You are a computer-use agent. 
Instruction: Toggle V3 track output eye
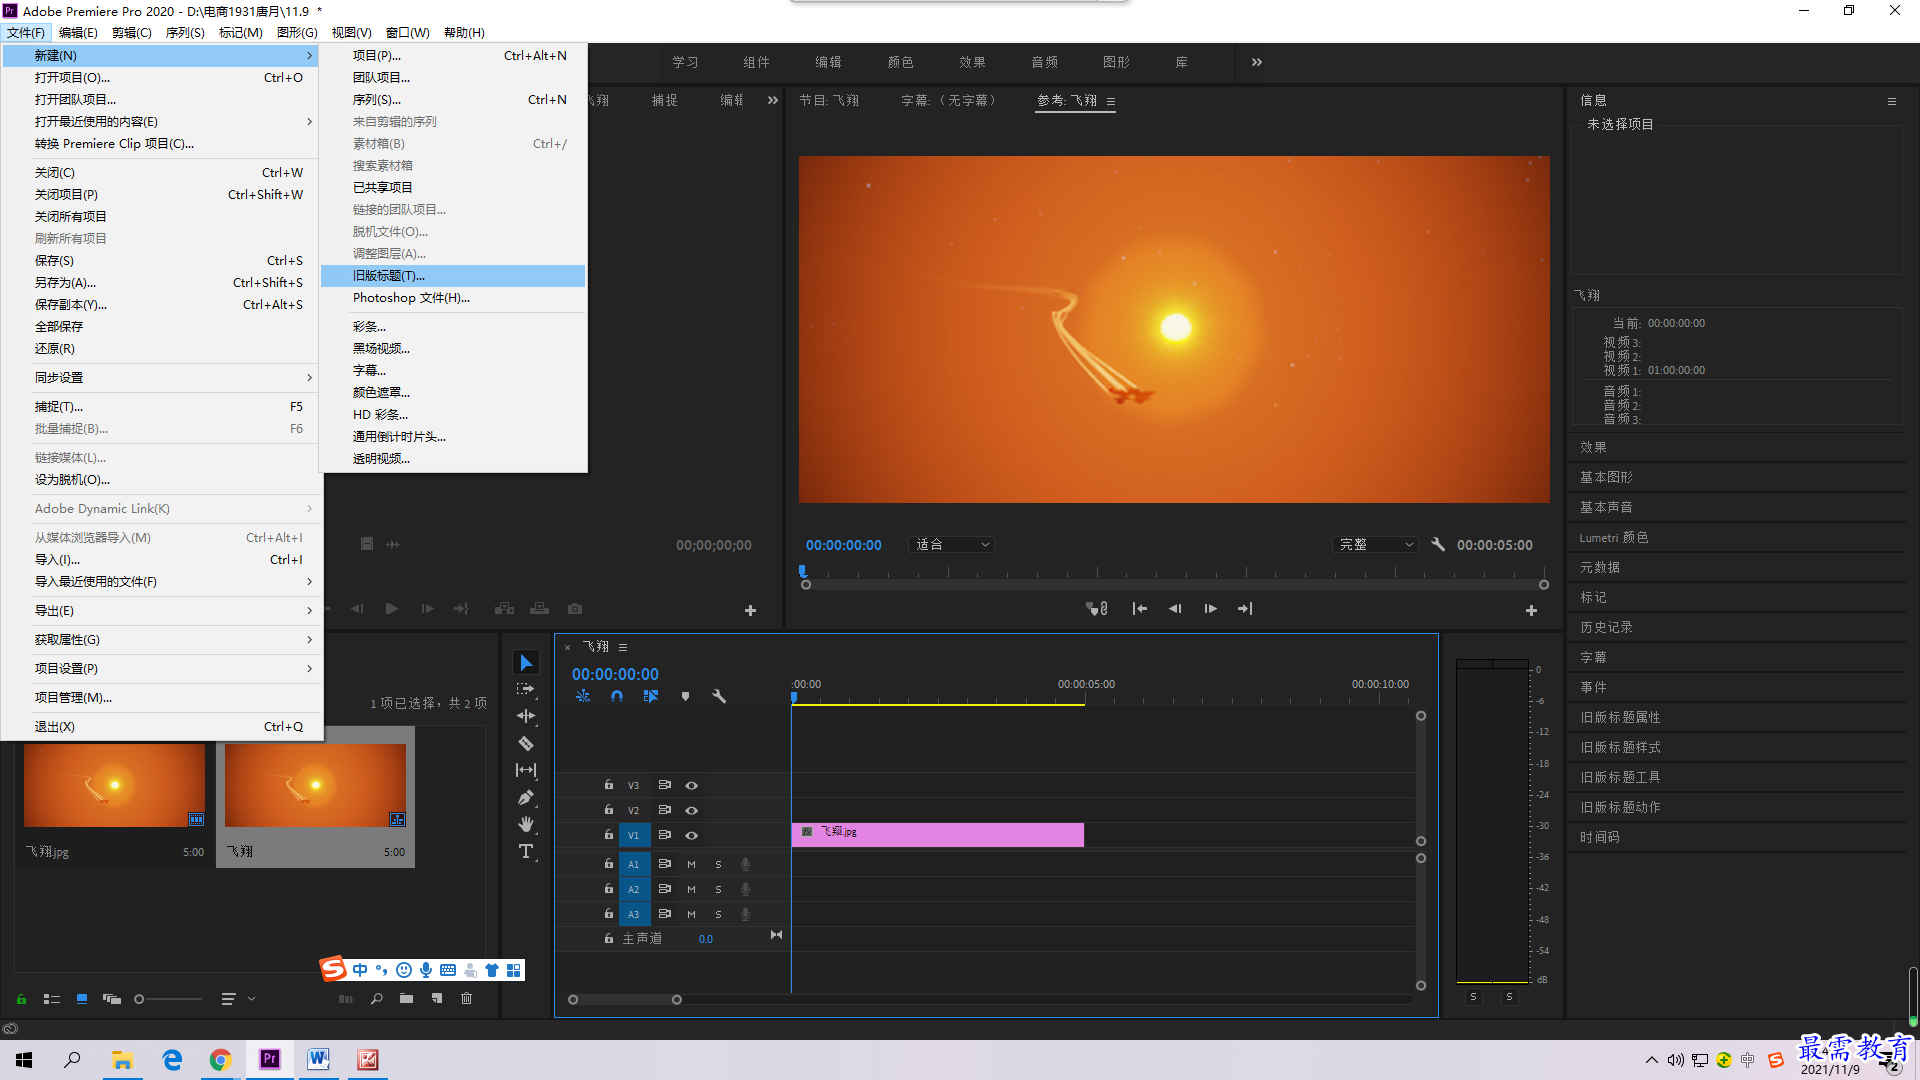click(x=691, y=785)
